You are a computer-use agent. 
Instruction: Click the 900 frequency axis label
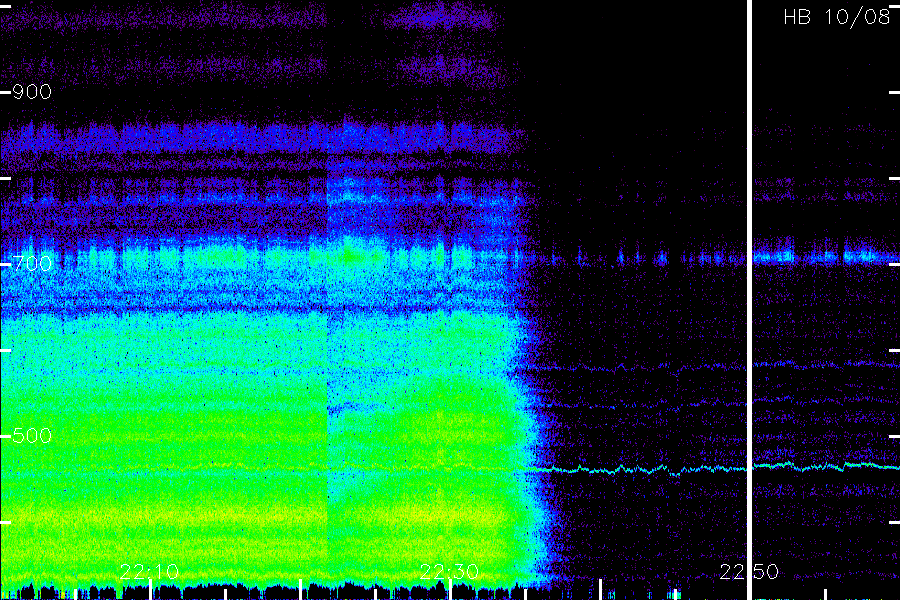coord(32,92)
